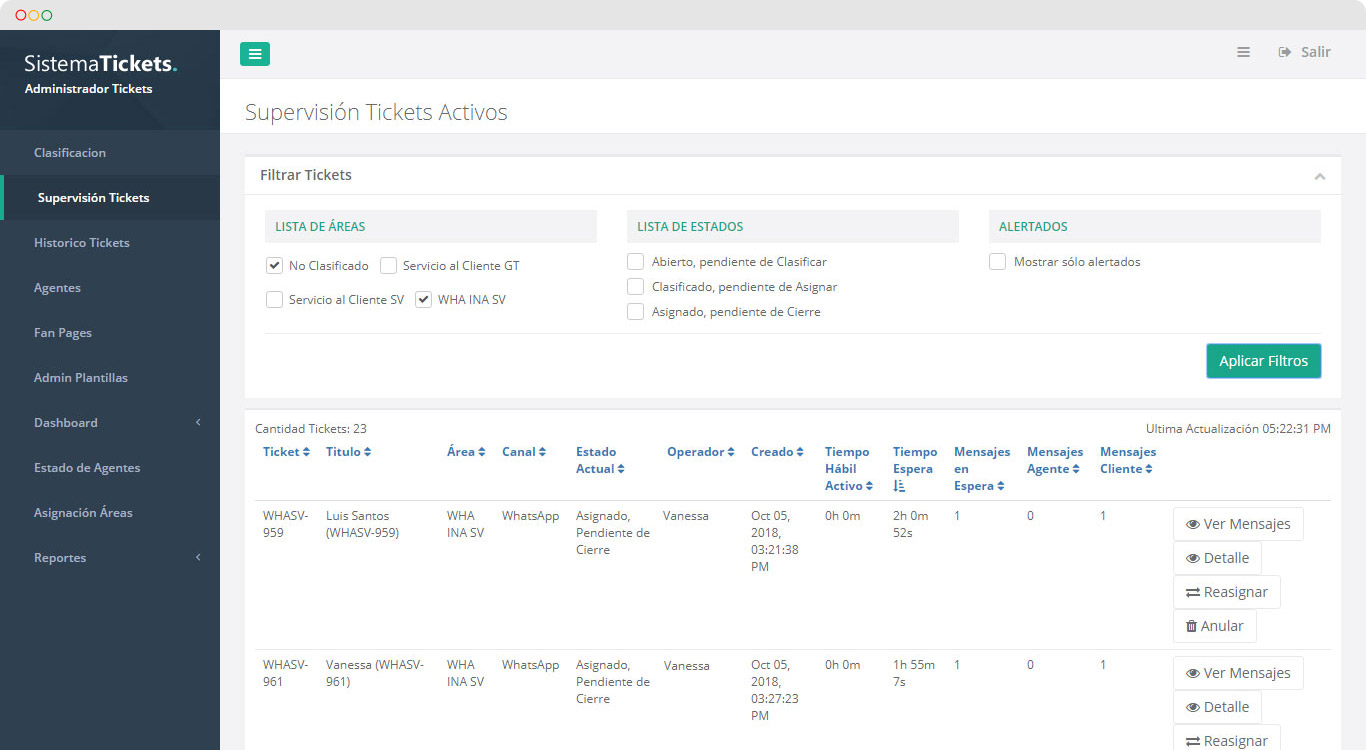Sort by Mensajes Cliente column header

tap(1128, 460)
